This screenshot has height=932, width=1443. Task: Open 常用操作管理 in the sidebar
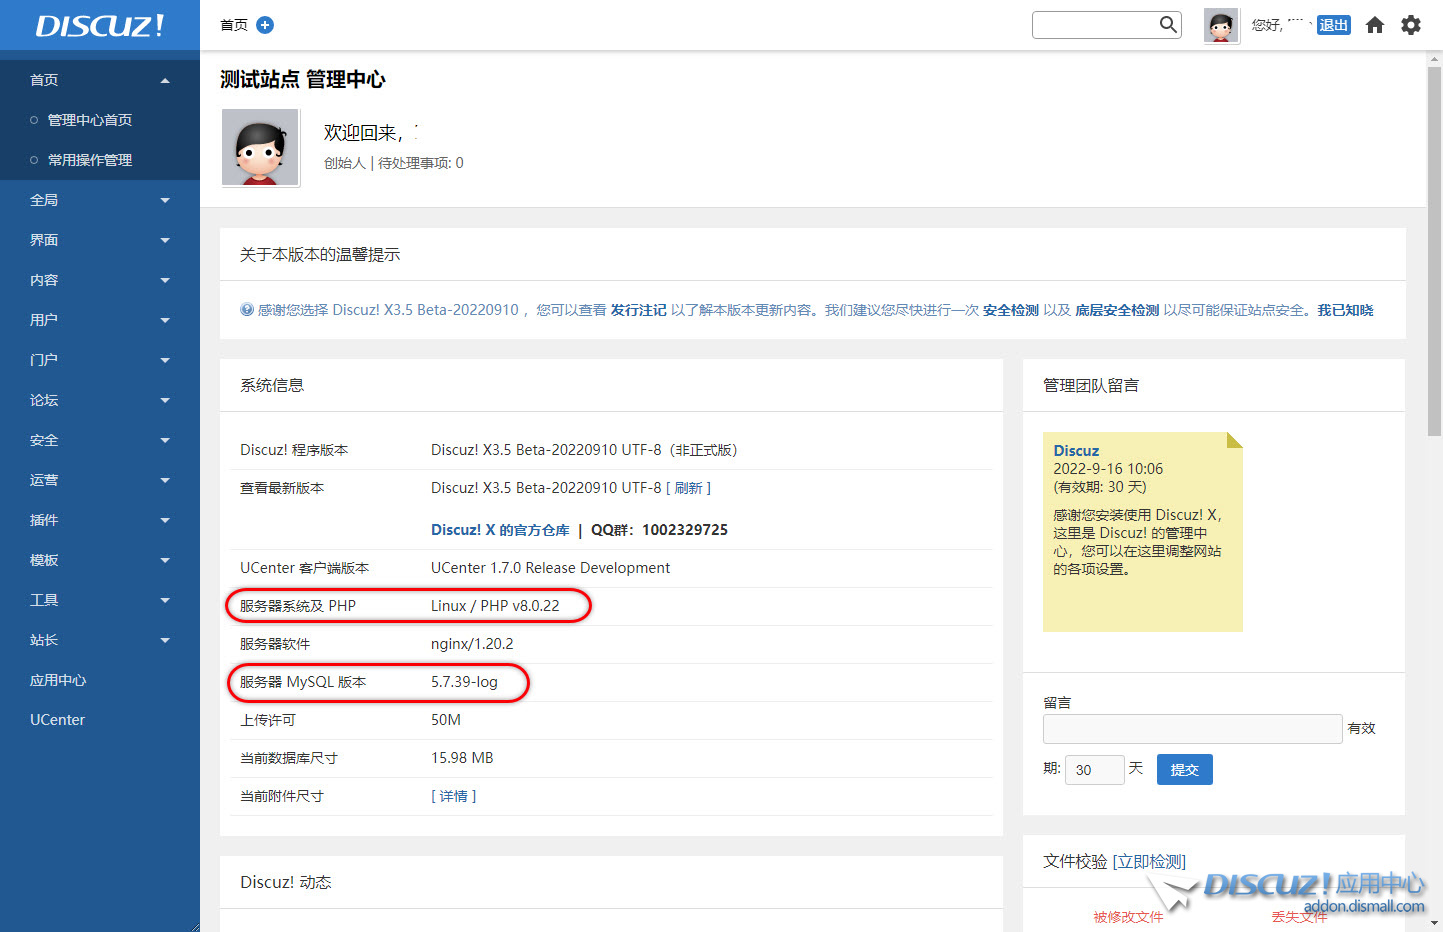tap(90, 160)
